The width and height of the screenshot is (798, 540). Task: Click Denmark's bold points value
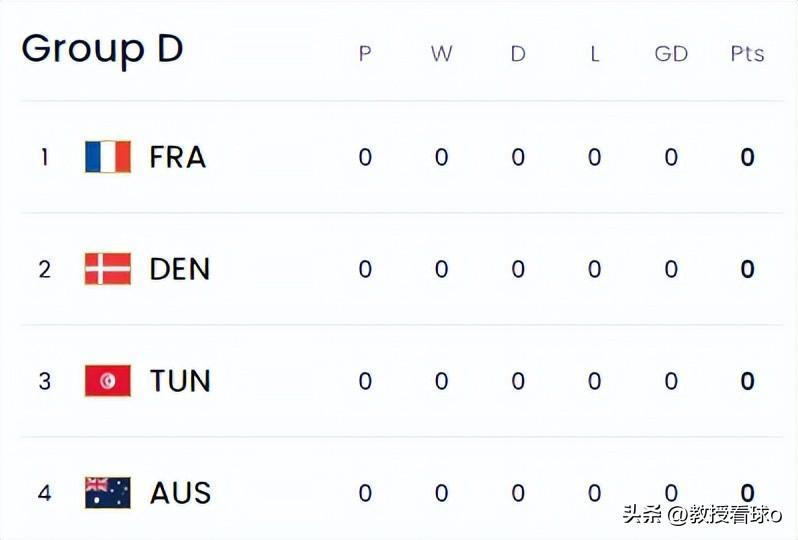point(747,269)
